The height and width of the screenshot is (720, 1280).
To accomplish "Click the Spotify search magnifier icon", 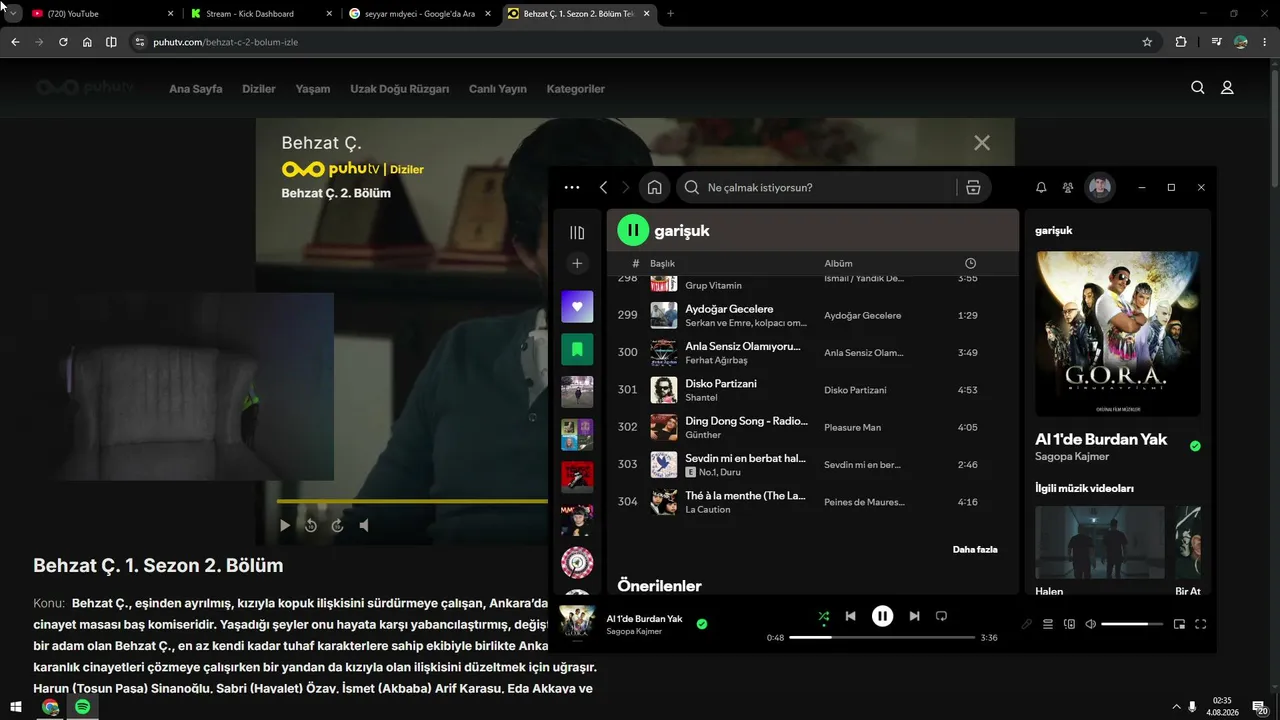I will 691,187.
